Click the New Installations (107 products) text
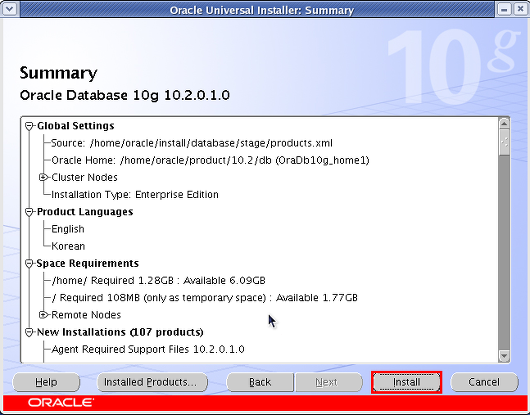 tap(120, 332)
